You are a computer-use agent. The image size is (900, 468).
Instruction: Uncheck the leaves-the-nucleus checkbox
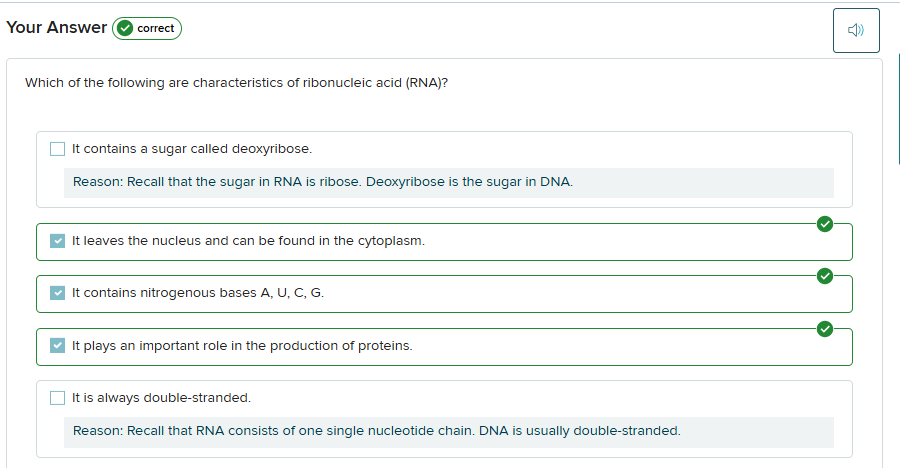(58, 241)
